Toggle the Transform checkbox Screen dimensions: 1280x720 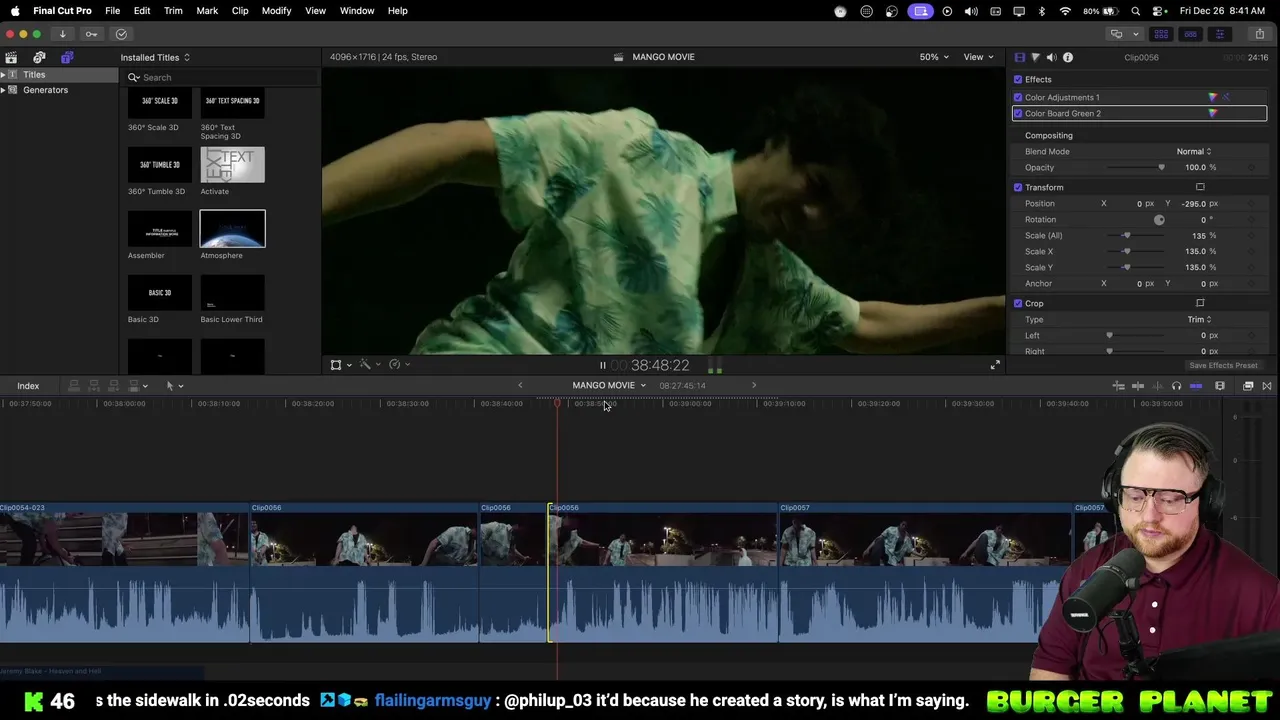[1018, 187]
